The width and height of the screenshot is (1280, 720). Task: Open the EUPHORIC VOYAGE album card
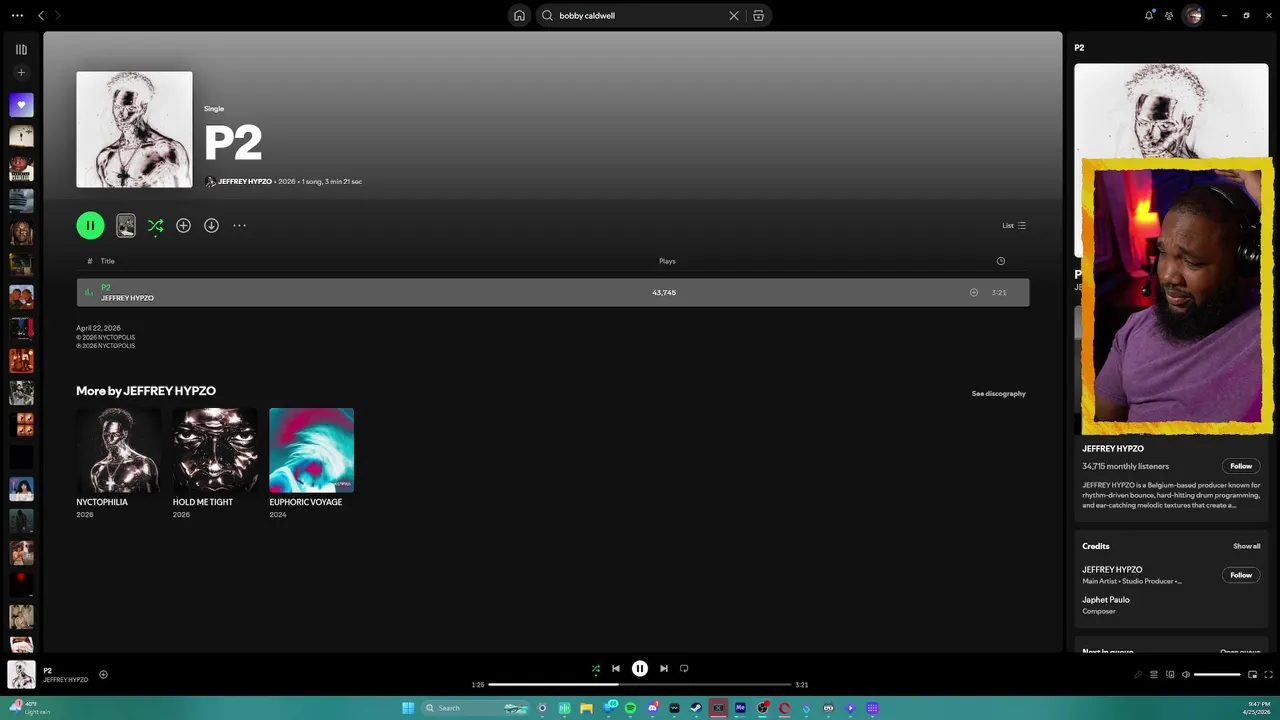click(x=311, y=463)
